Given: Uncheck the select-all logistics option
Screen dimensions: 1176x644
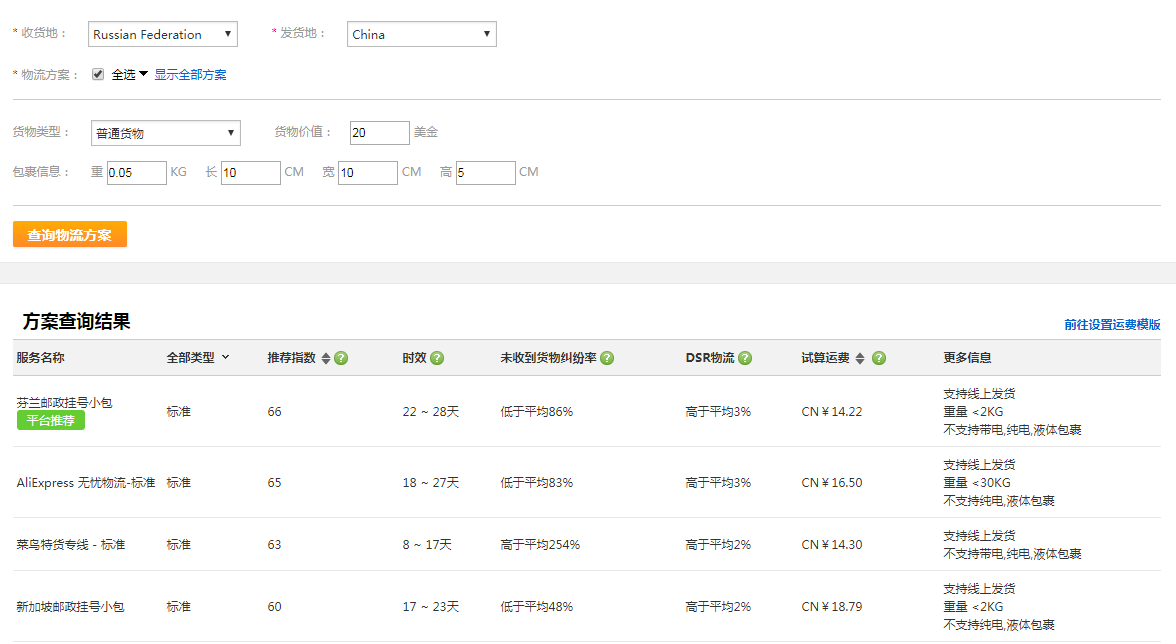Looking at the screenshot, I should coord(97,74).
